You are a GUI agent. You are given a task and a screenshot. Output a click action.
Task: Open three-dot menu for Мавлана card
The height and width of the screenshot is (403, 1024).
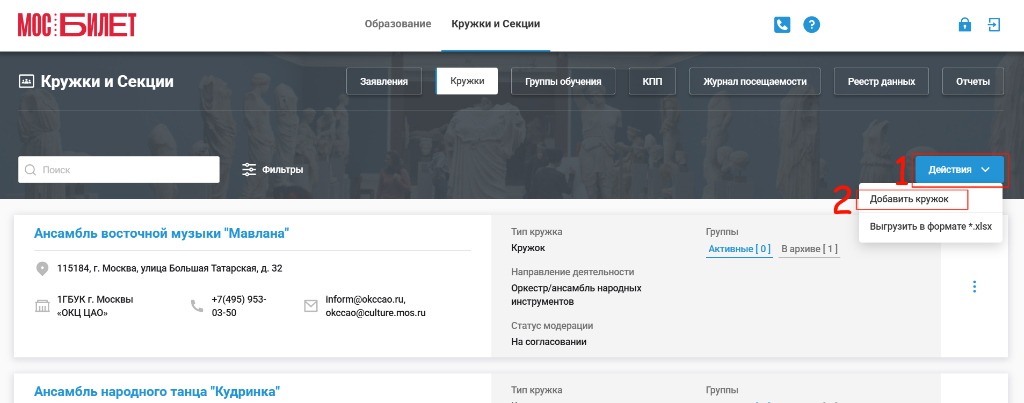(x=974, y=286)
